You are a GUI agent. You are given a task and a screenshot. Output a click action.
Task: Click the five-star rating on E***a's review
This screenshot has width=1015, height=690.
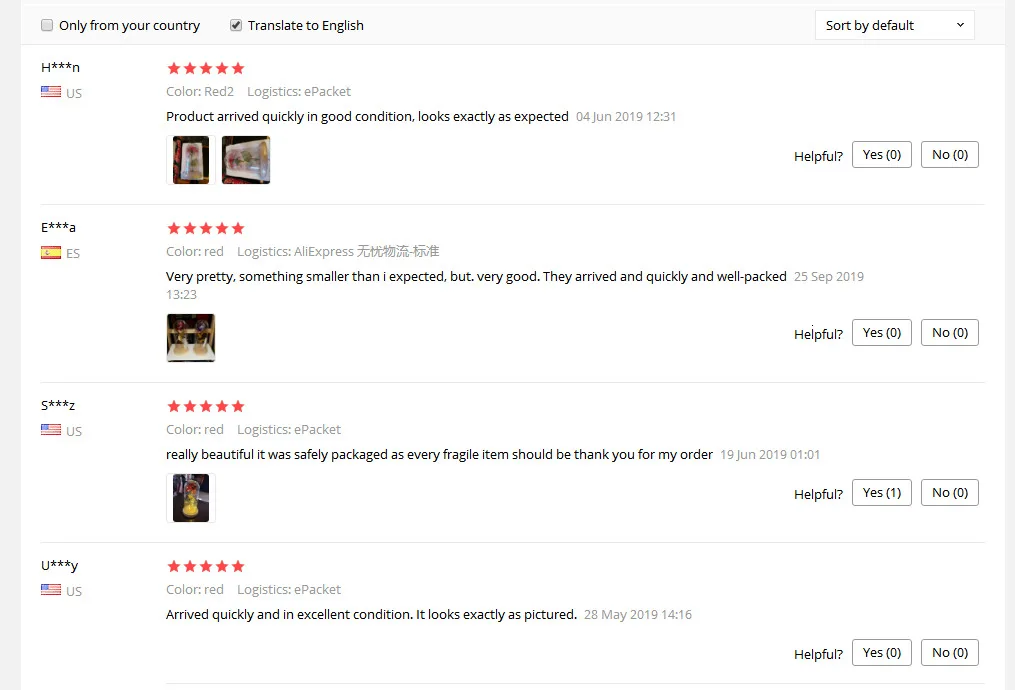point(206,228)
